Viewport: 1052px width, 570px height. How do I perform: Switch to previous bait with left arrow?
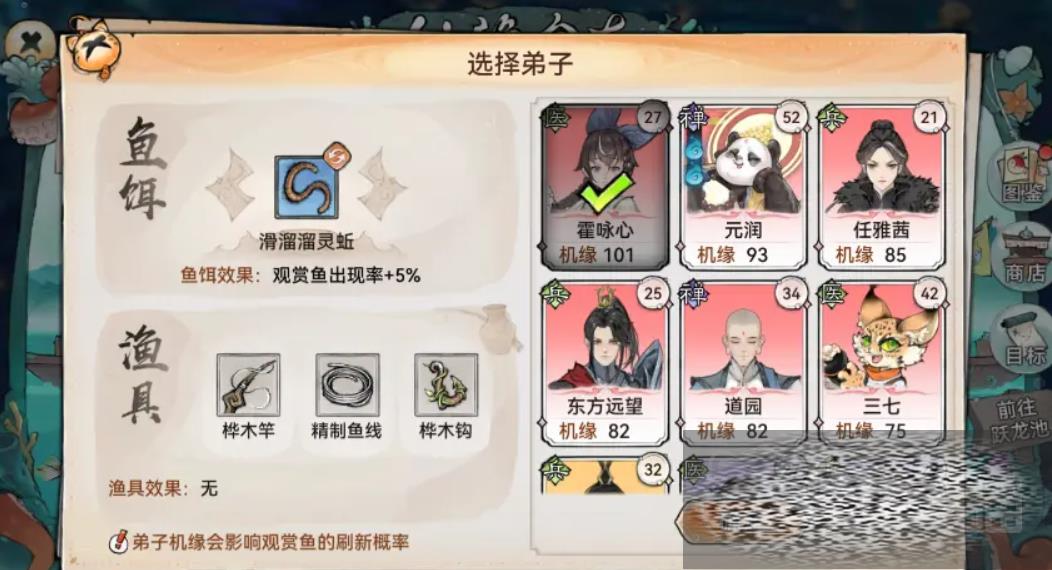click(231, 184)
